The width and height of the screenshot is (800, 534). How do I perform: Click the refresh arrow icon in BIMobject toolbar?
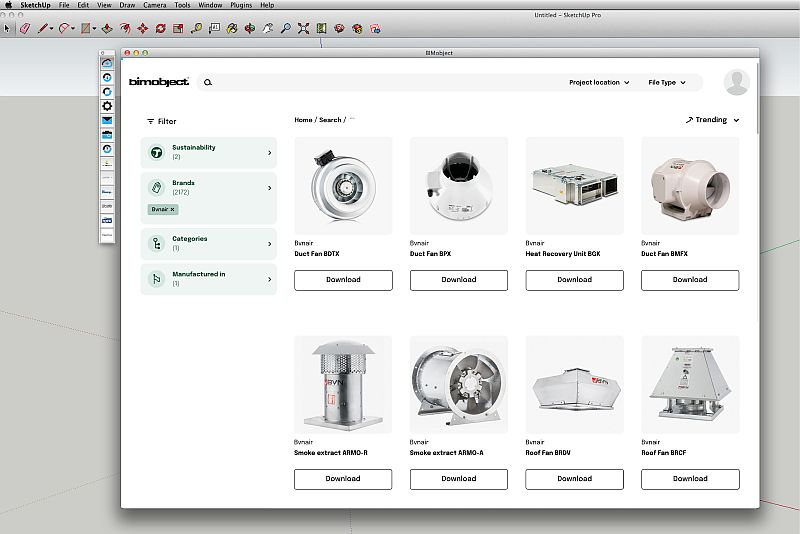107,92
